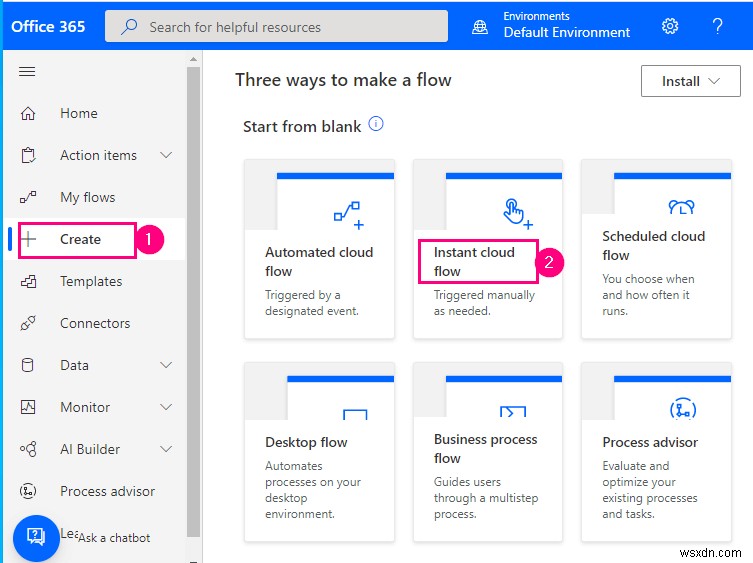Click the Search for helpful resources field
Image resolution: width=753 pixels, height=563 pixels.
point(276,26)
